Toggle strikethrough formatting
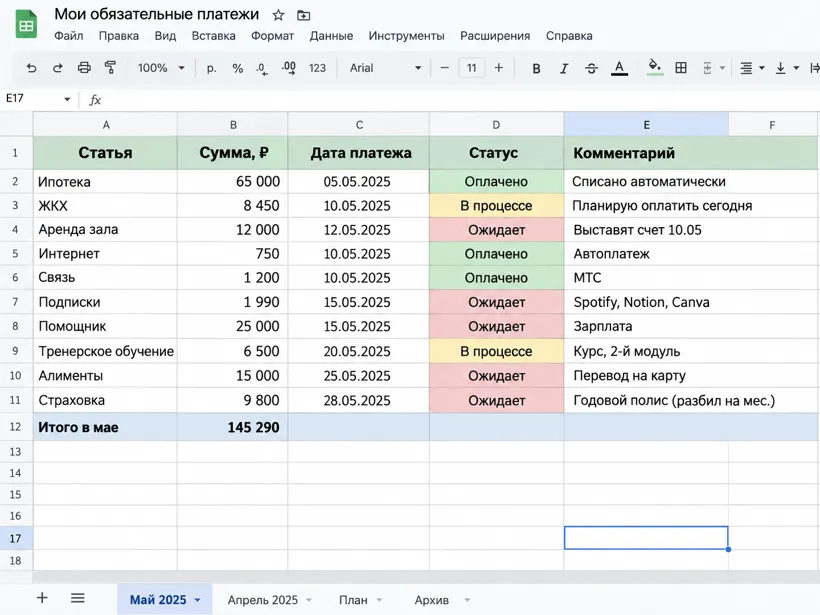The height and width of the screenshot is (615, 820). pos(591,68)
